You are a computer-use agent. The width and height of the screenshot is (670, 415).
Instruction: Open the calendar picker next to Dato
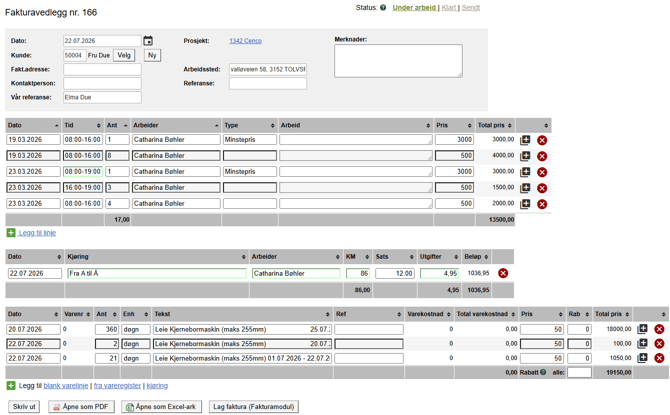point(148,41)
